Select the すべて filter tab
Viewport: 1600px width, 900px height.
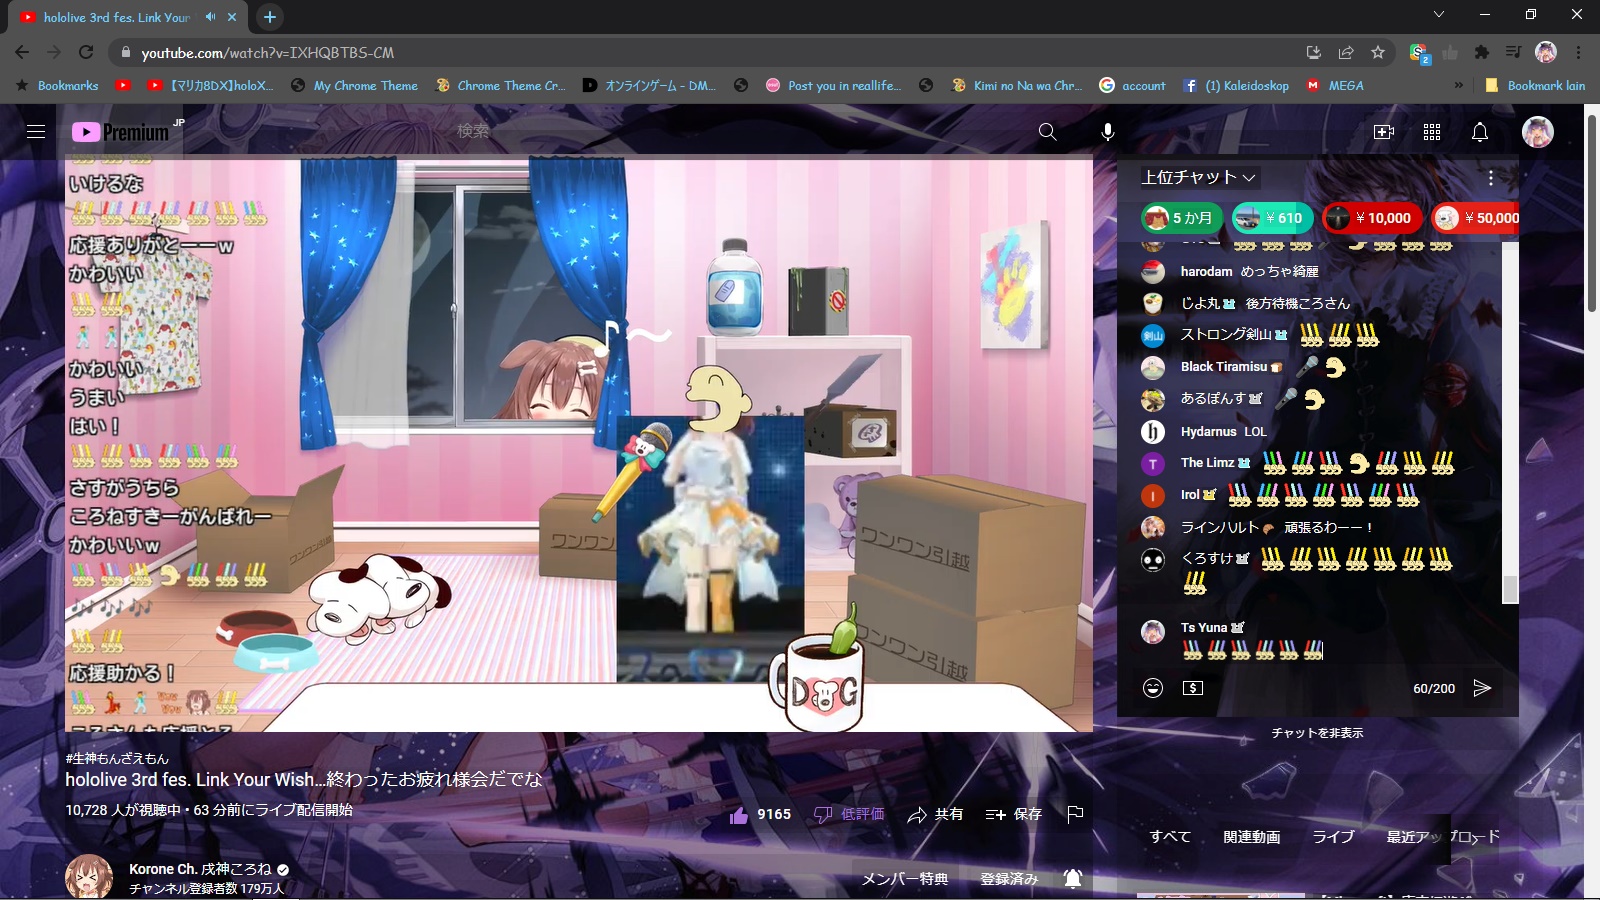(x=1170, y=837)
